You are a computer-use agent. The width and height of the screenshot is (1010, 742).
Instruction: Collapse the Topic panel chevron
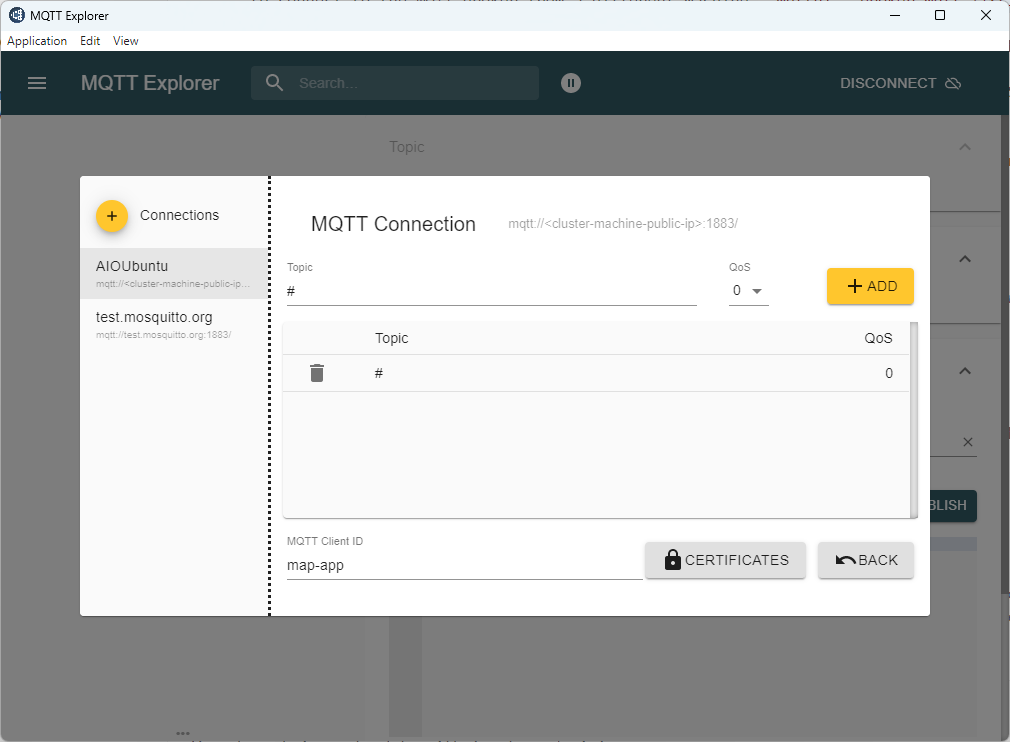click(964, 146)
